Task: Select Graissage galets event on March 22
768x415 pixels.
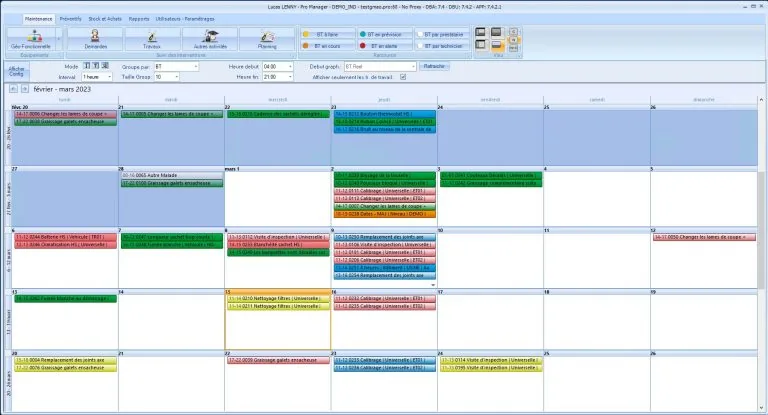Action: pos(278,360)
